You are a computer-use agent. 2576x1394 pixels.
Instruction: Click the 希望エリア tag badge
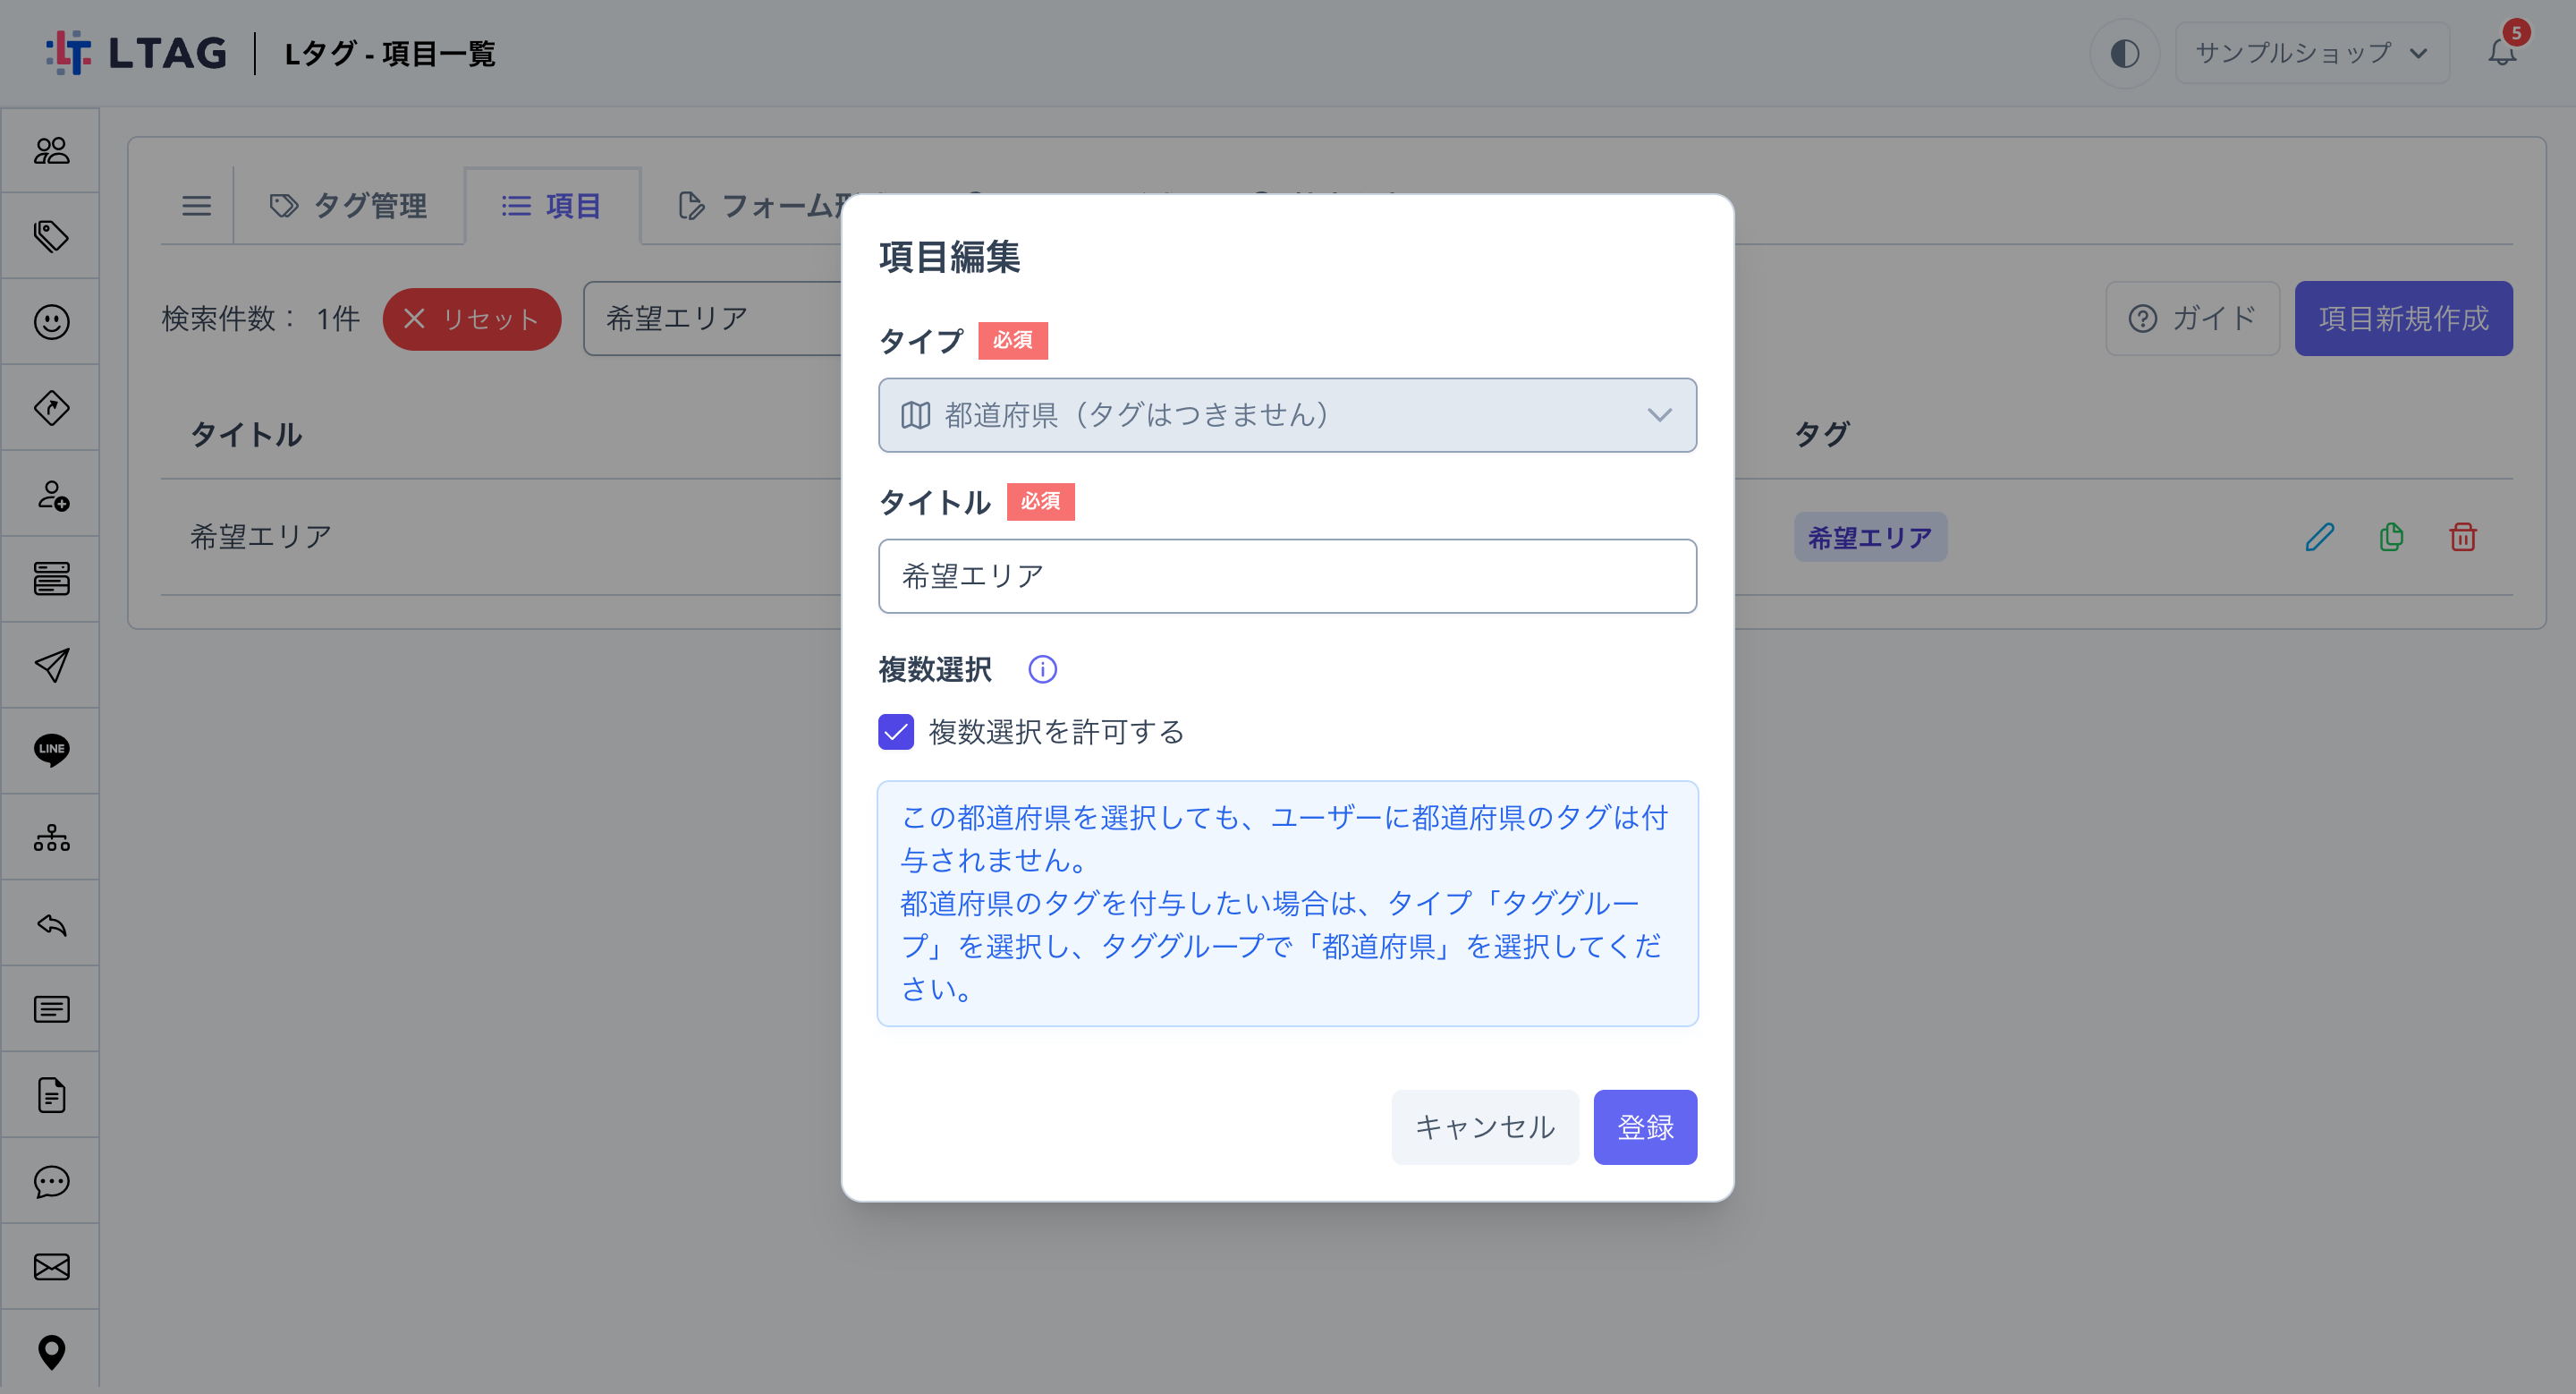coord(1870,538)
